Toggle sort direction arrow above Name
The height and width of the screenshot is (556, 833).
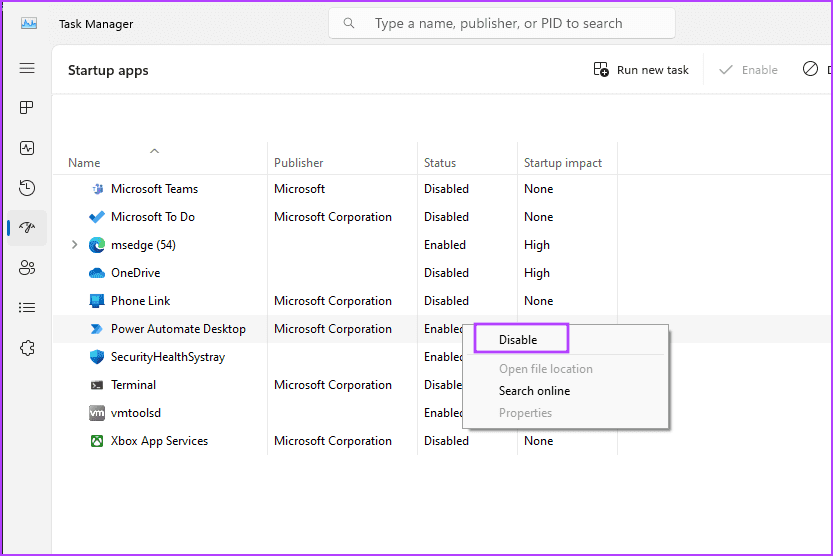[x=155, y=151]
